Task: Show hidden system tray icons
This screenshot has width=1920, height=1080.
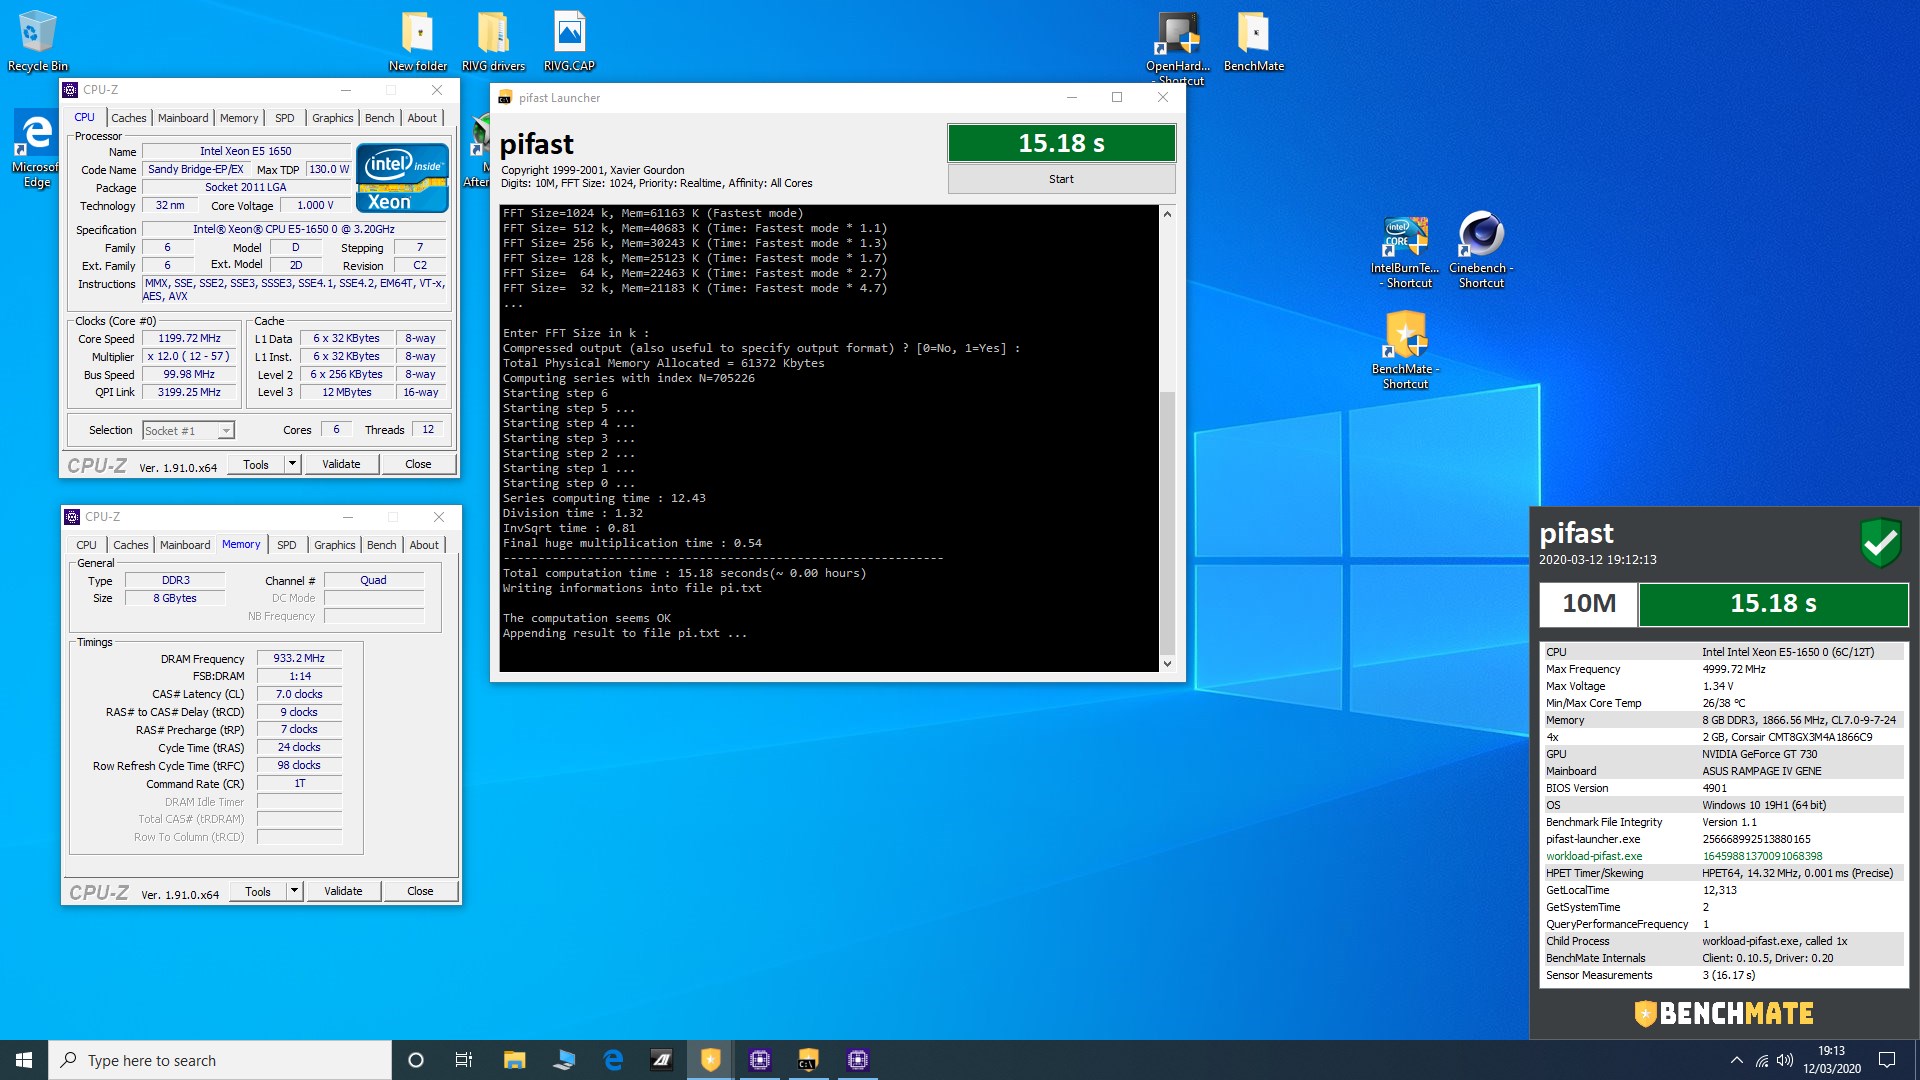Action: pos(1736,1060)
